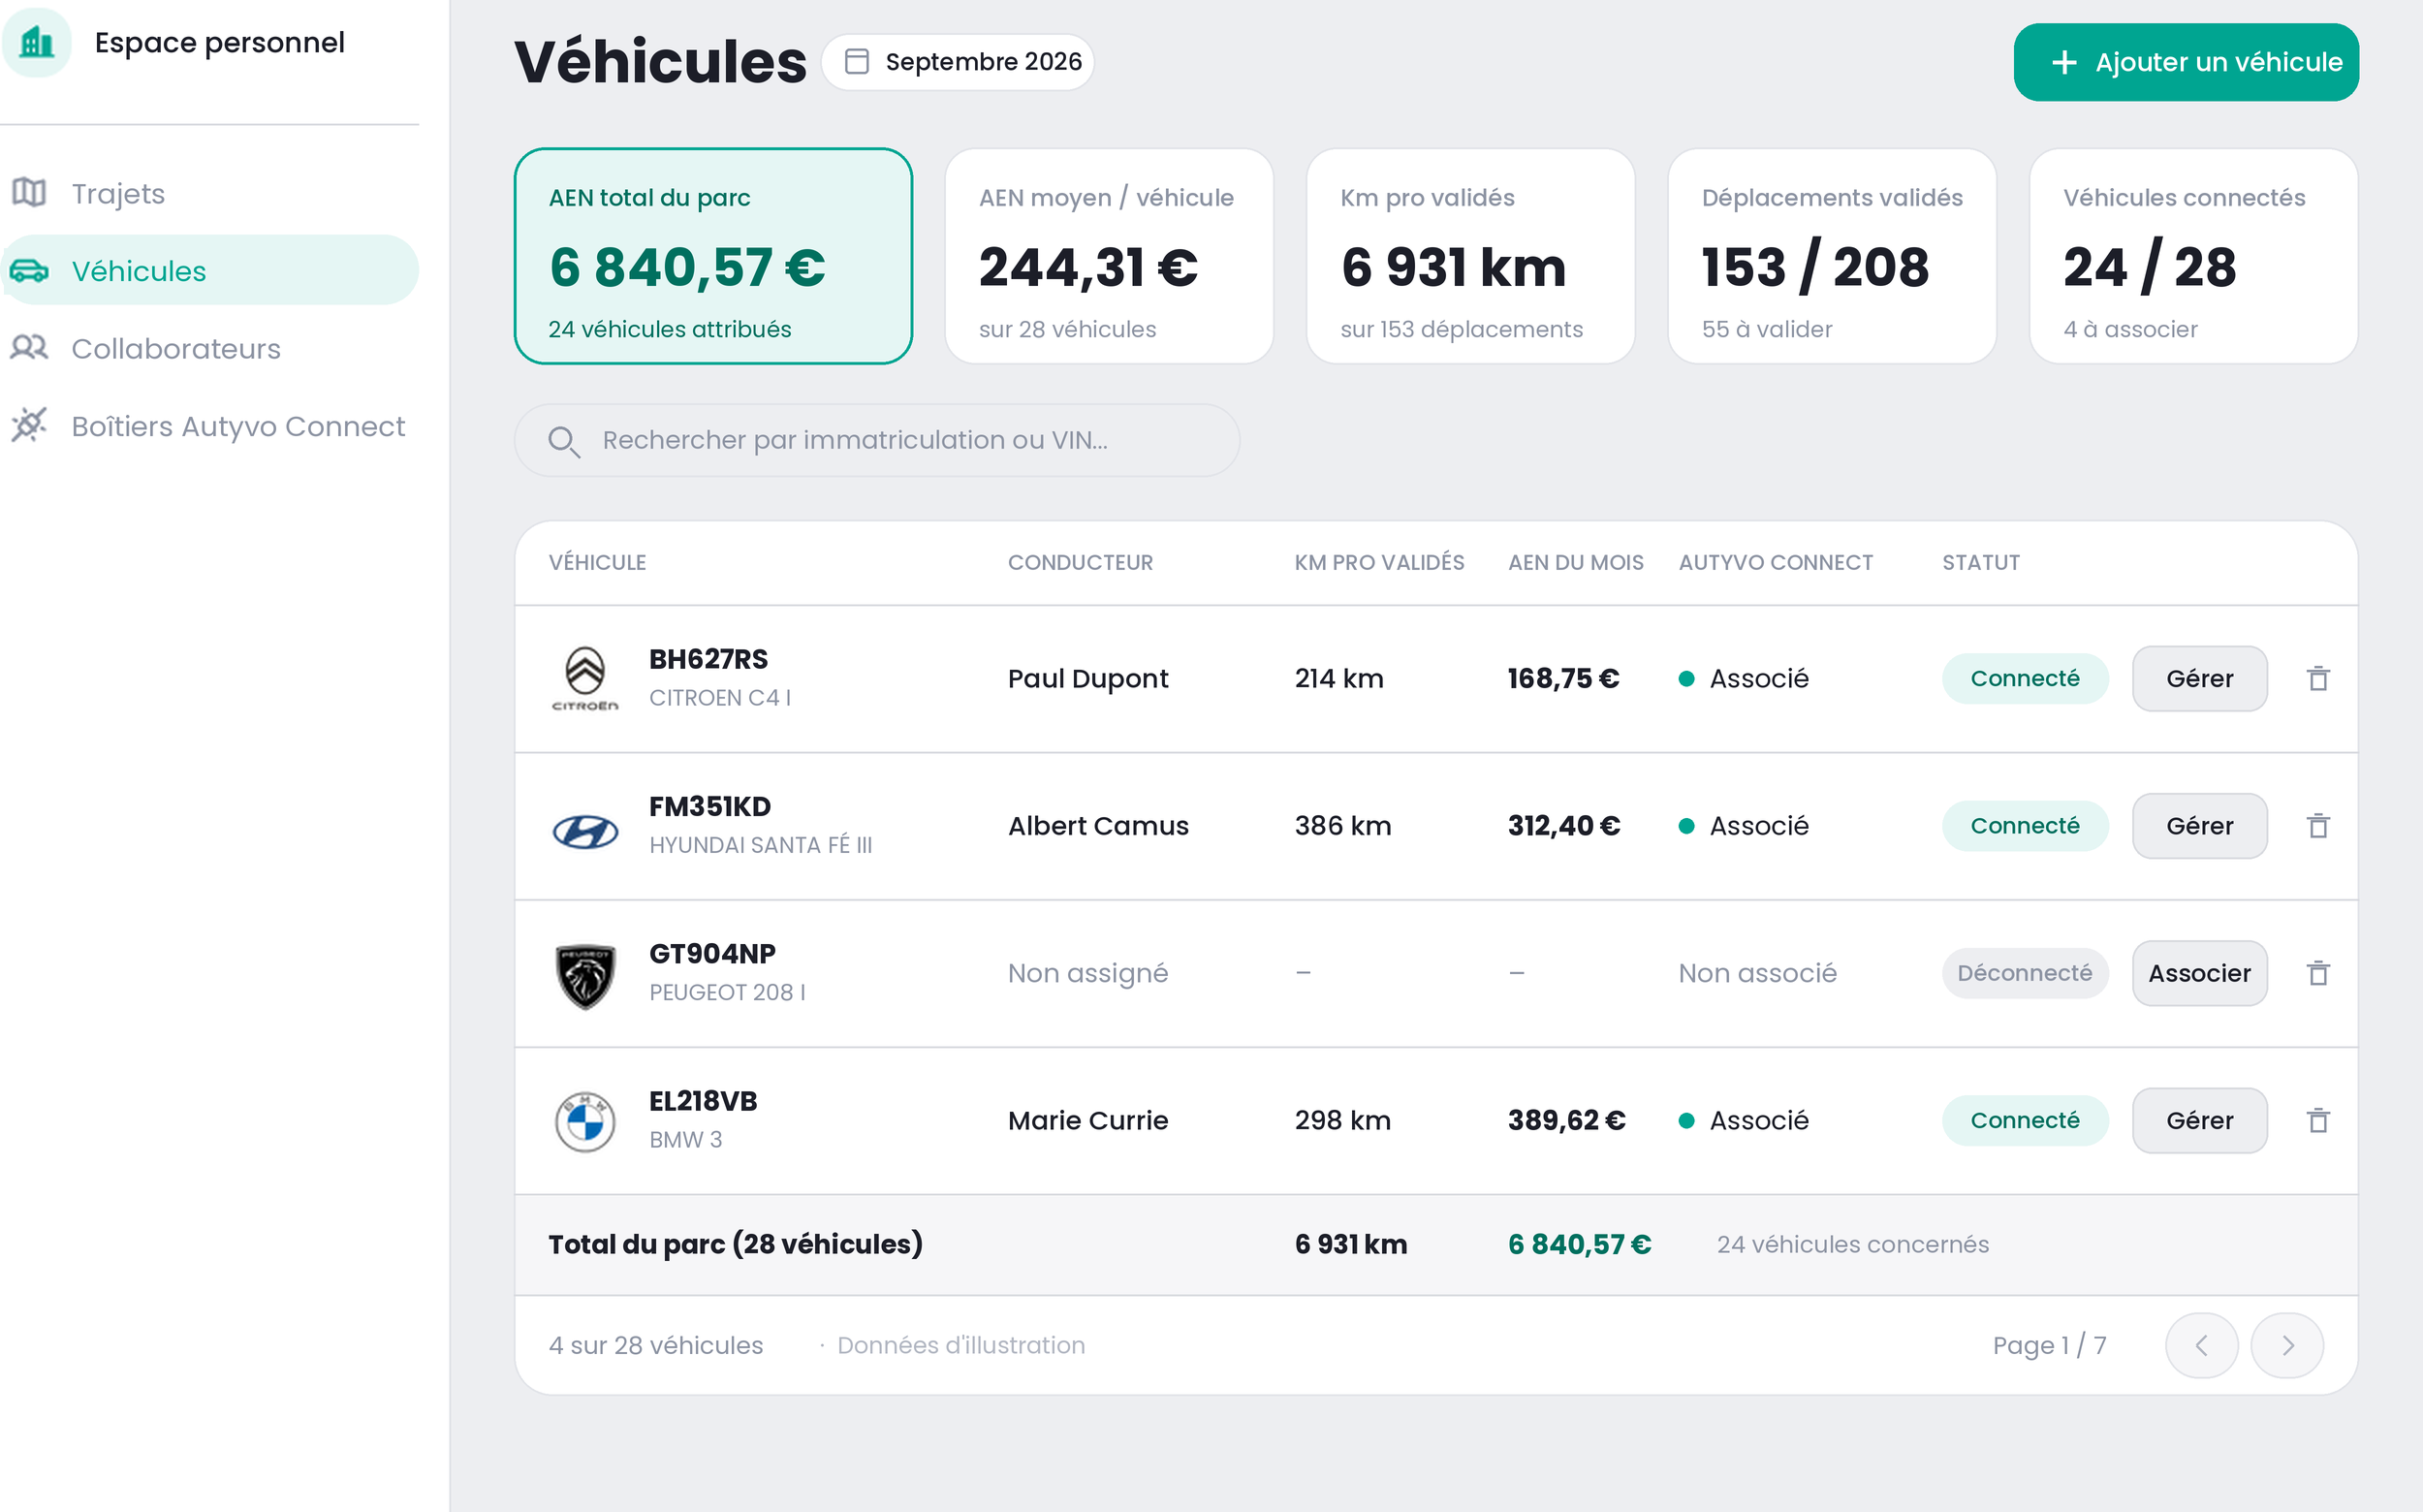The width and height of the screenshot is (2423, 1512).
Task: Click the calendar icon next to Septembre 2026
Action: click(x=856, y=62)
